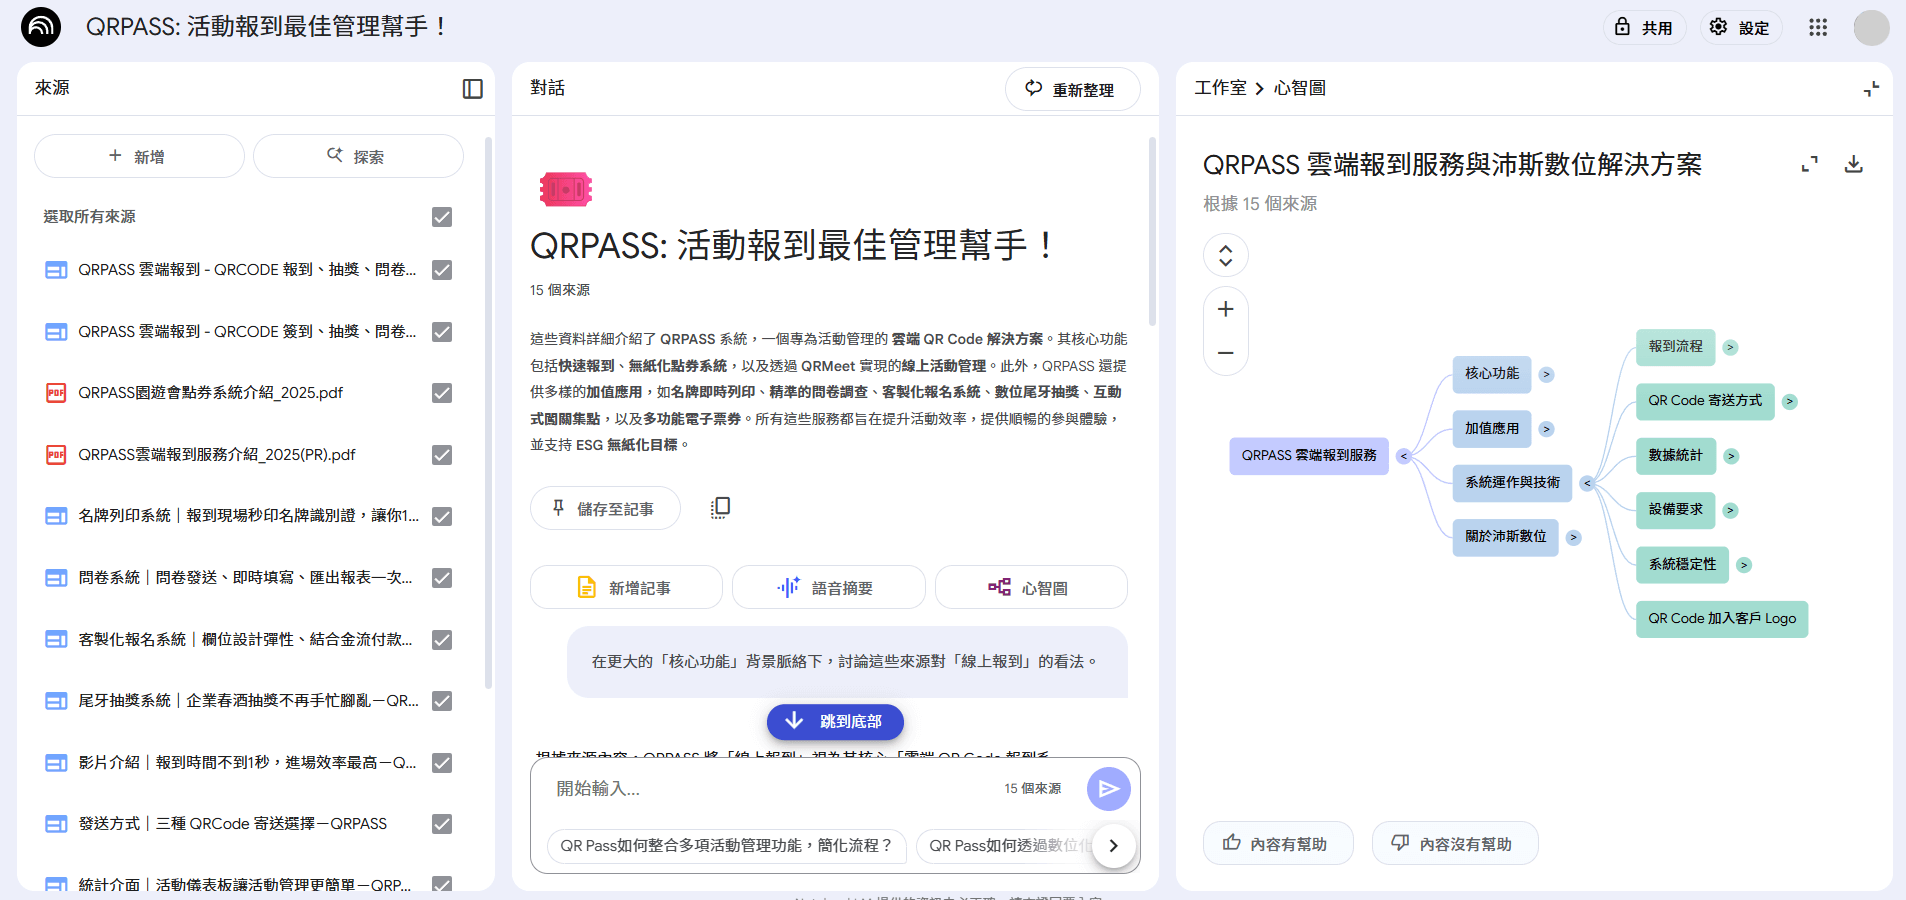Click the 跳到底部 button
1906x900 pixels.
835,722
